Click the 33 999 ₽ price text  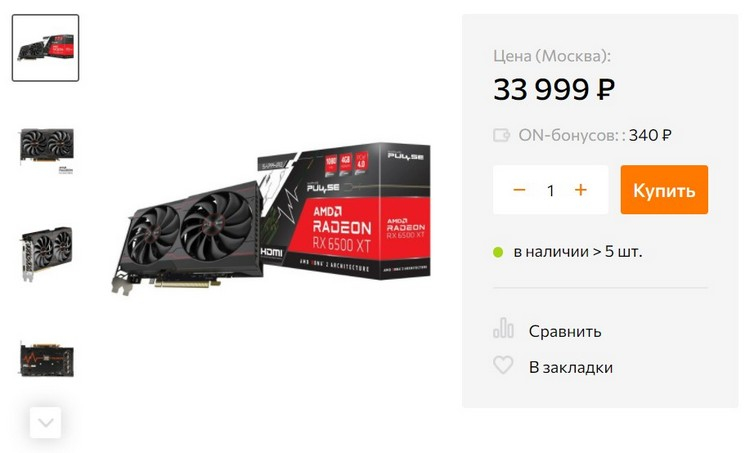(x=554, y=89)
